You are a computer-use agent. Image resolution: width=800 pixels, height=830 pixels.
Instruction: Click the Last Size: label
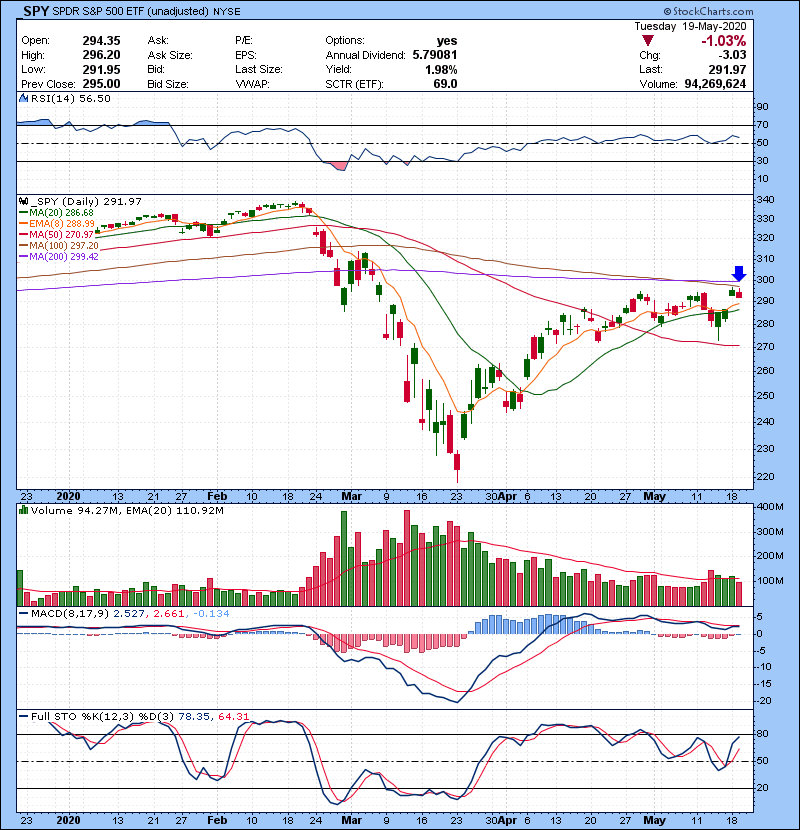(x=259, y=69)
